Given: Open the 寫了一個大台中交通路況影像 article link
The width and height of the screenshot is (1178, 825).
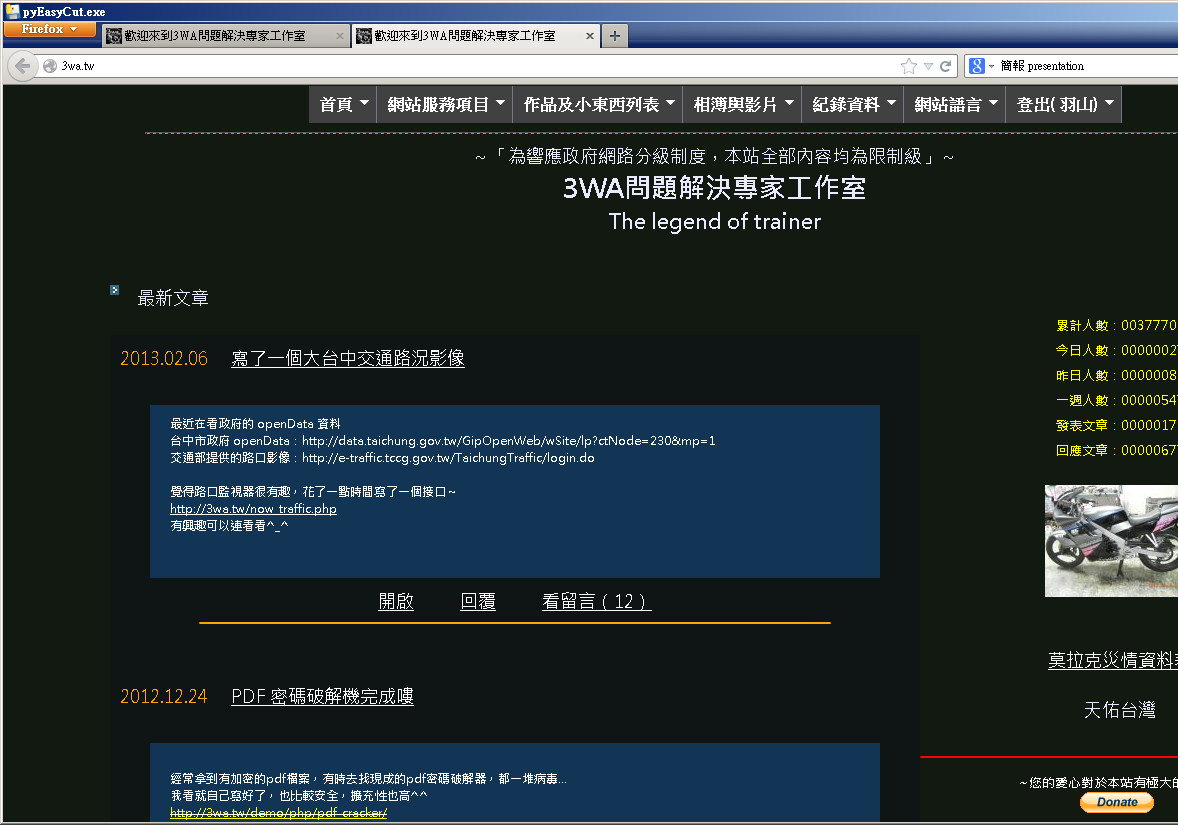Looking at the screenshot, I should click(x=347, y=358).
